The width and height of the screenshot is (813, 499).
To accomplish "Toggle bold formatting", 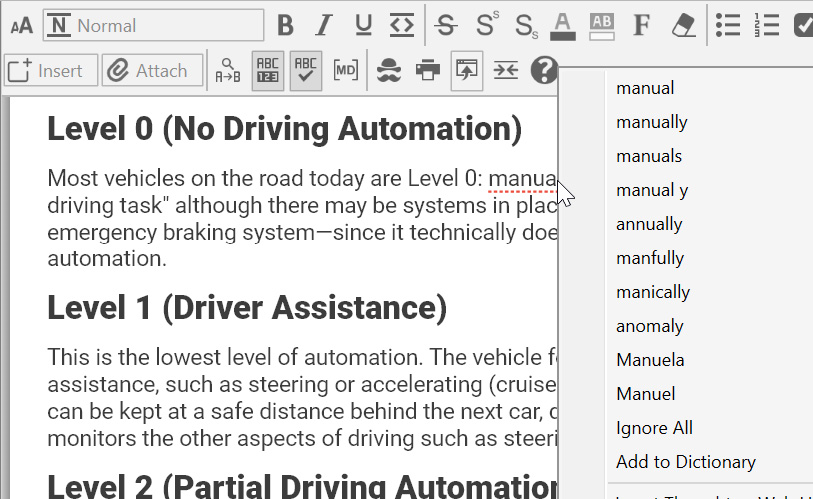I will coord(286,25).
